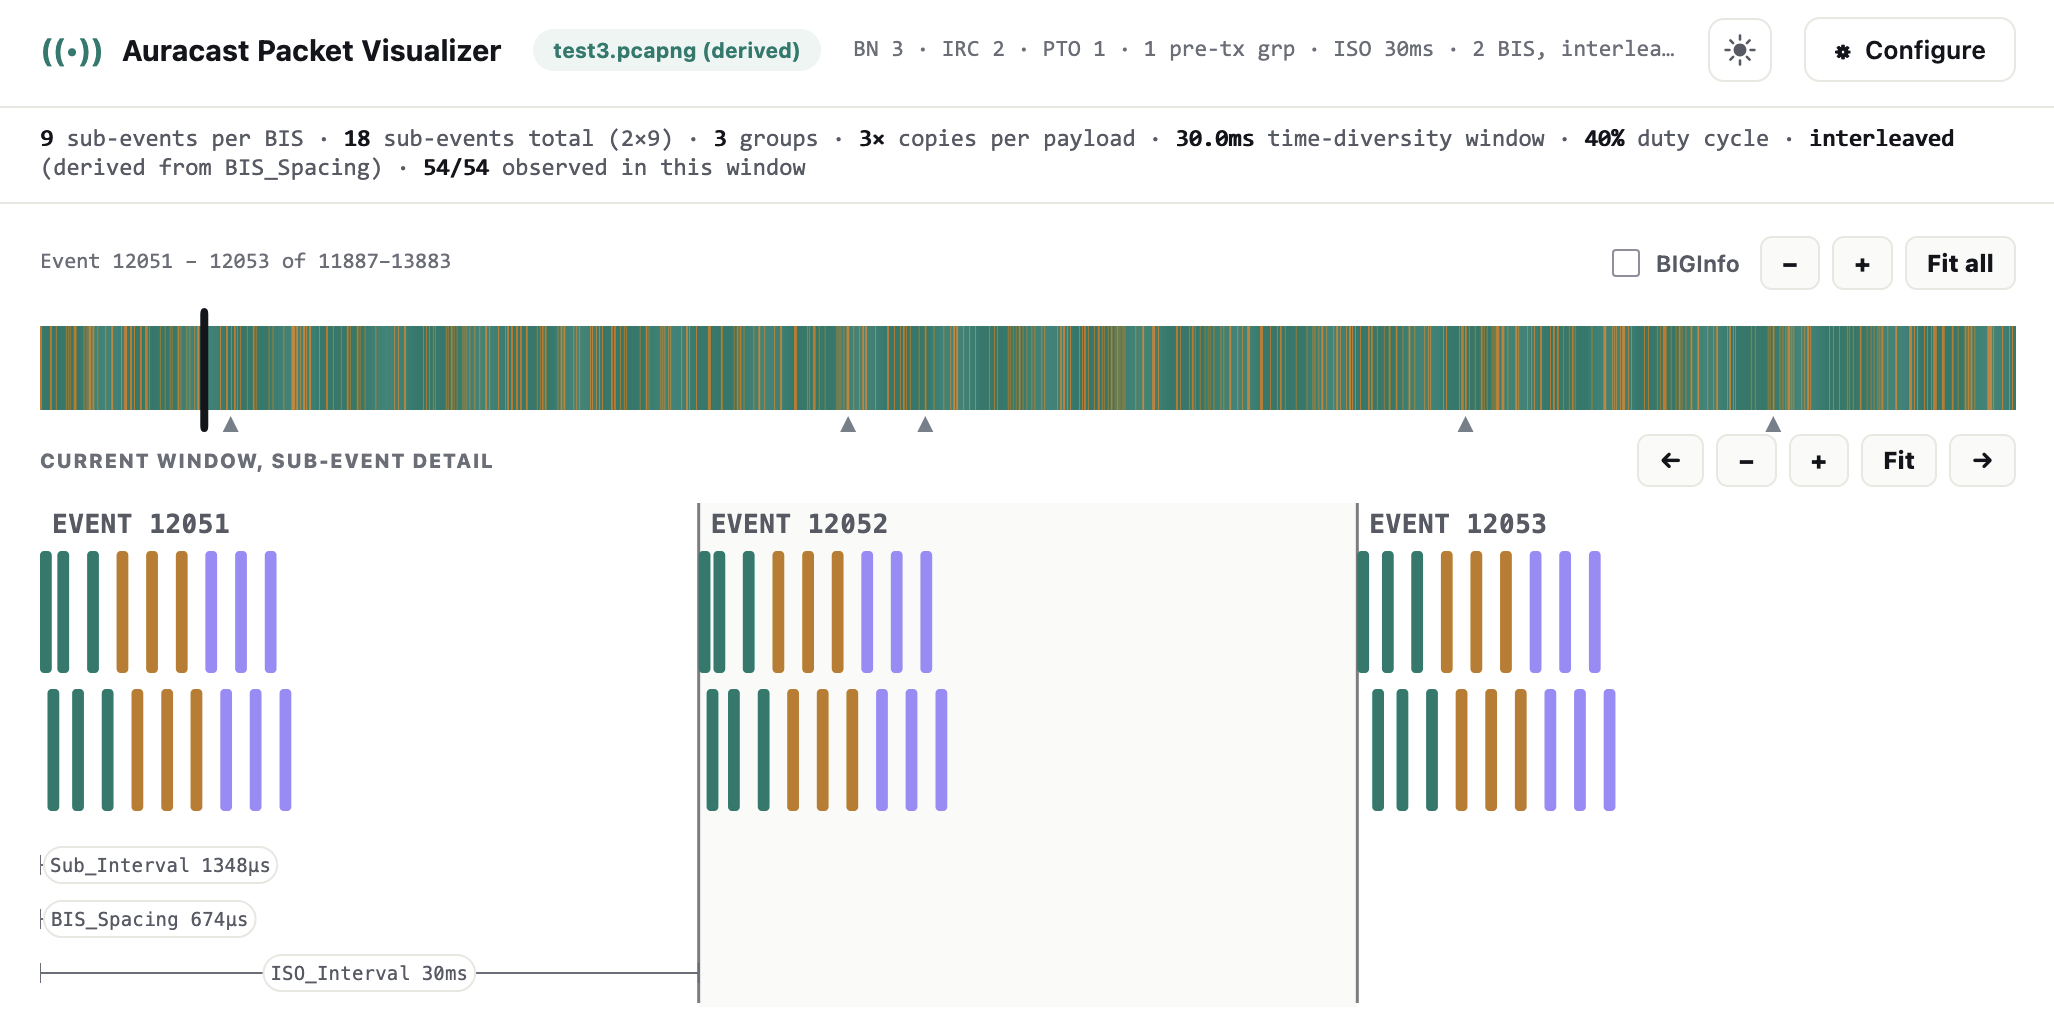Viewport: 2054px width, 1032px height.
Task: Click the Event 12051 – 12053 range text
Action: coord(245,261)
